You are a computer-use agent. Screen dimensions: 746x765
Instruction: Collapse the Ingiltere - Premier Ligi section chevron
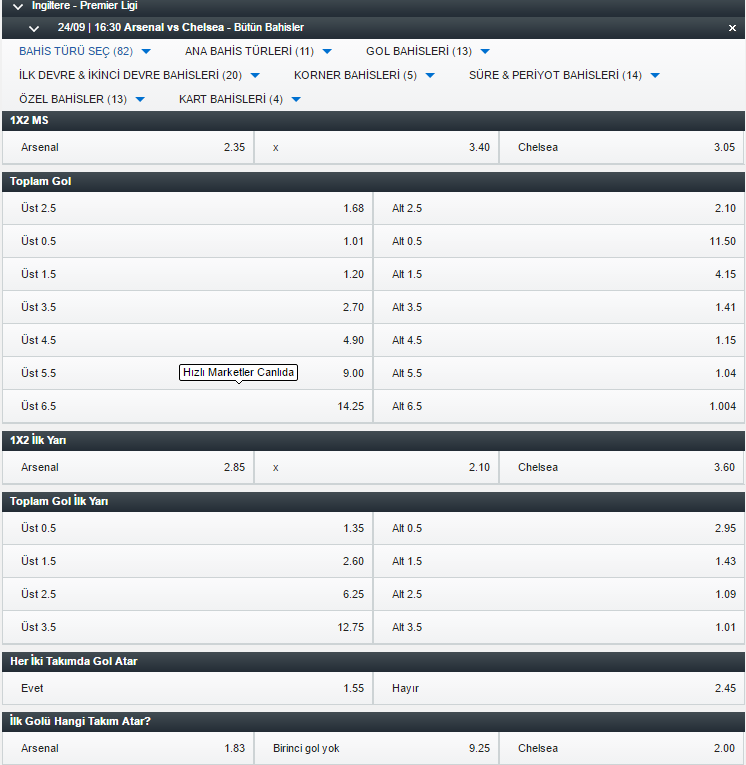pyautogui.click(x=18, y=6)
